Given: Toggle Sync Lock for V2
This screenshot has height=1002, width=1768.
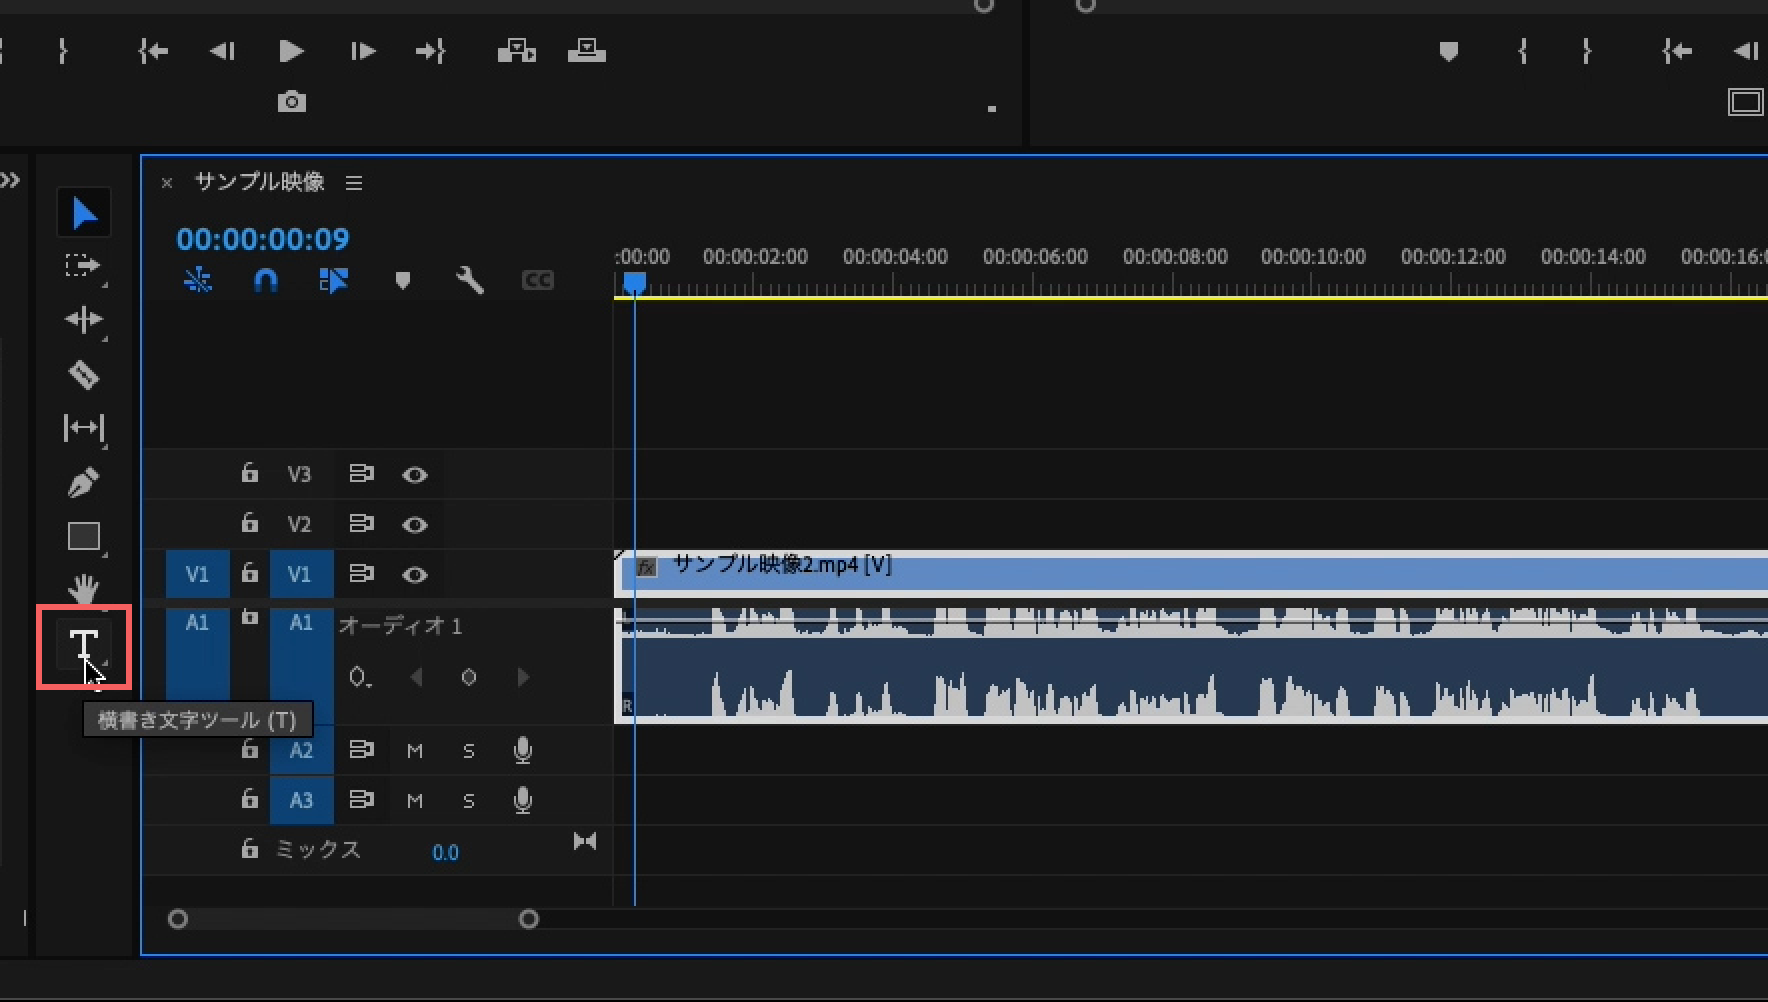Looking at the screenshot, I should coord(361,524).
